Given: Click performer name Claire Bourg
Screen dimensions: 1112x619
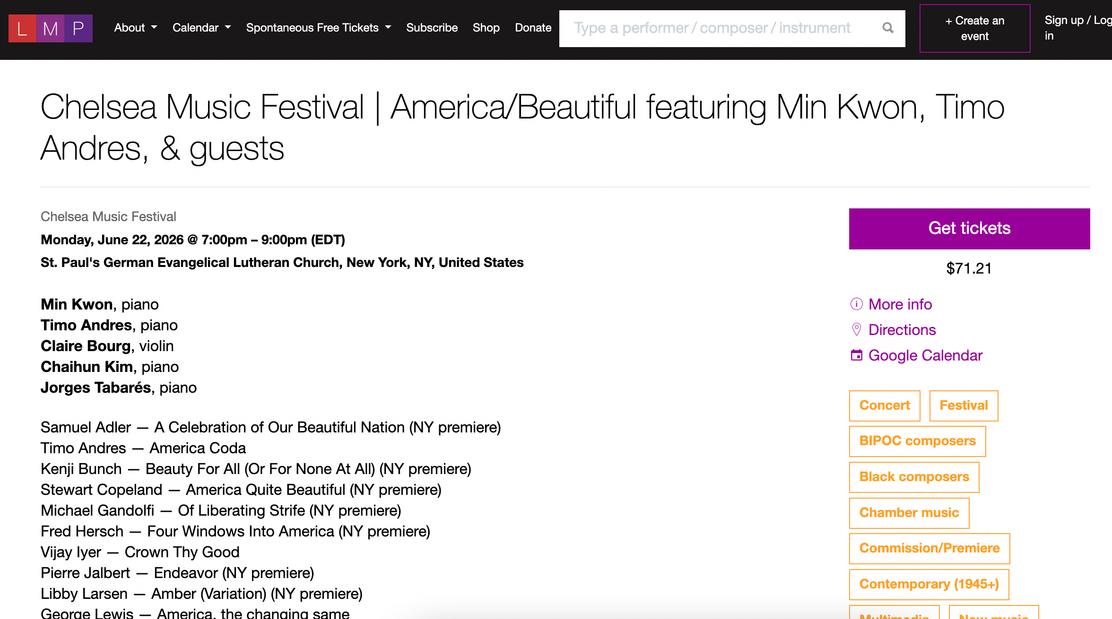Looking at the screenshot, I should 86,346.
